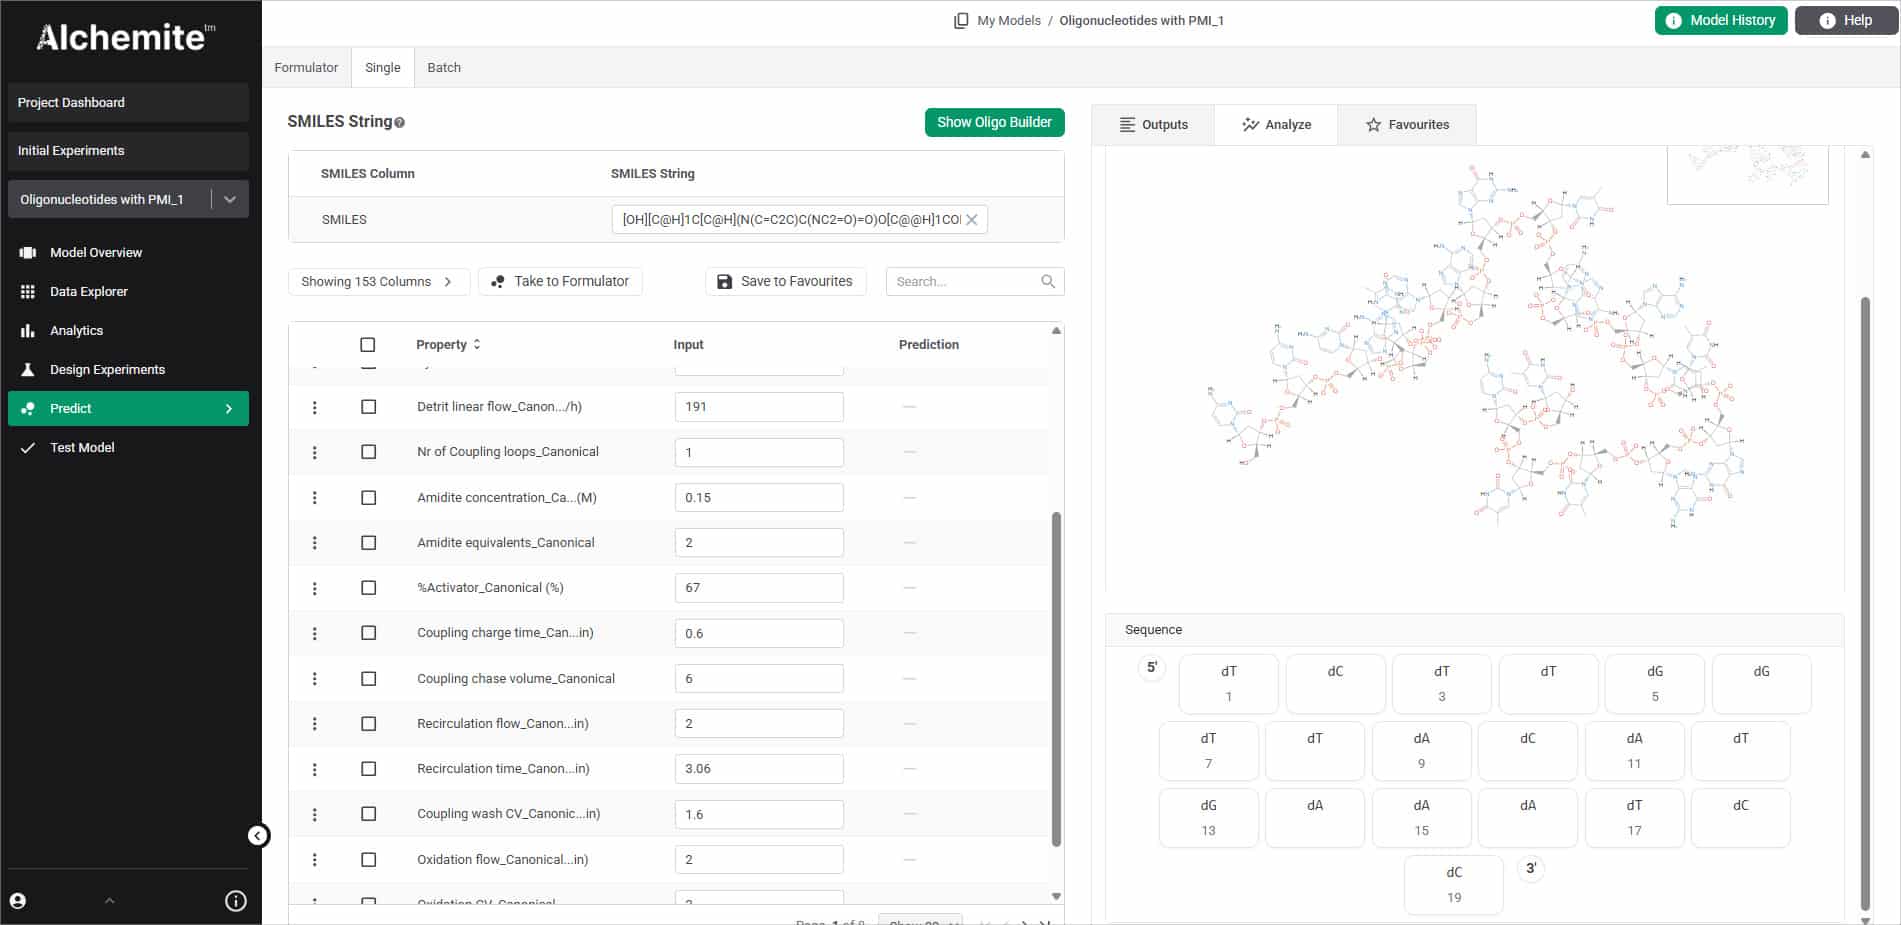Click the search magnifier icon
The width and height of the screenshot is (1901, 925).
pos(1047,282)
